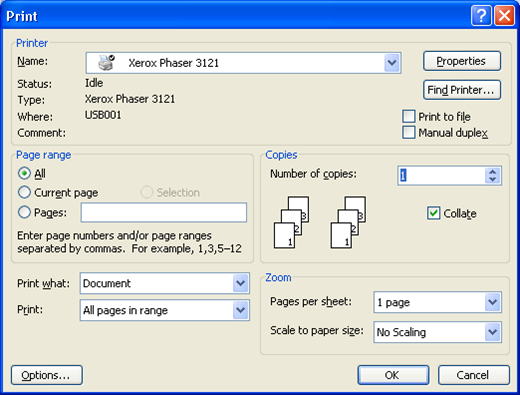Increase number of copies with up arrow
Image resolution: width=520 pixels, height=395 pixels.
tap(493, 172)
